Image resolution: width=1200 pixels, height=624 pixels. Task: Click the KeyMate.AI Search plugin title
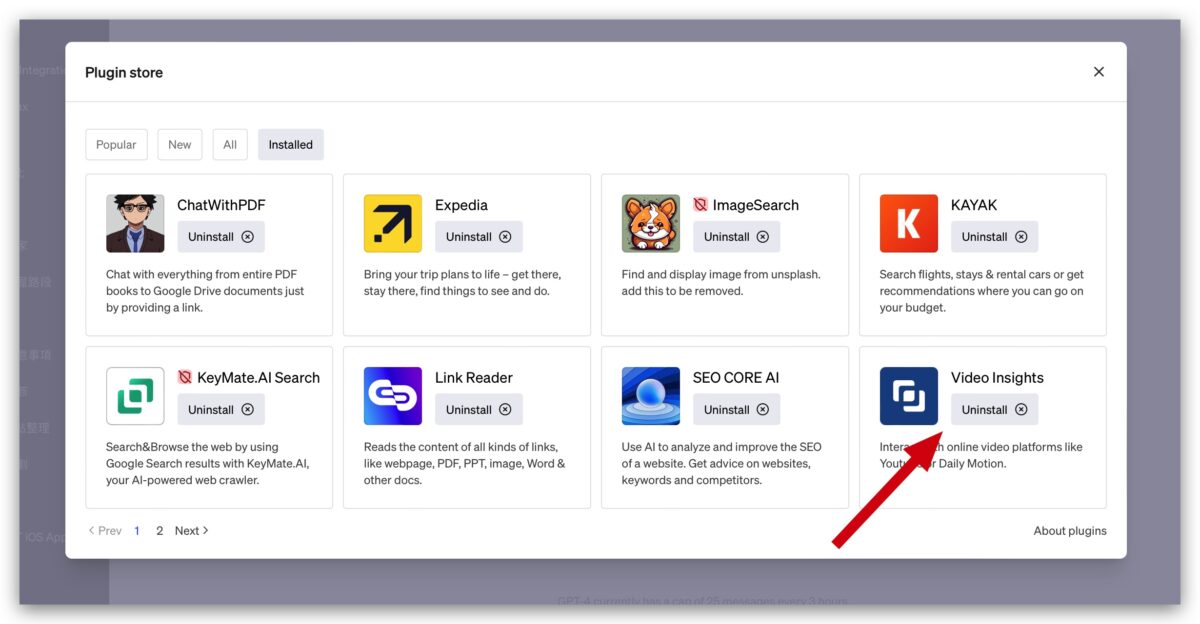(258, 378)
